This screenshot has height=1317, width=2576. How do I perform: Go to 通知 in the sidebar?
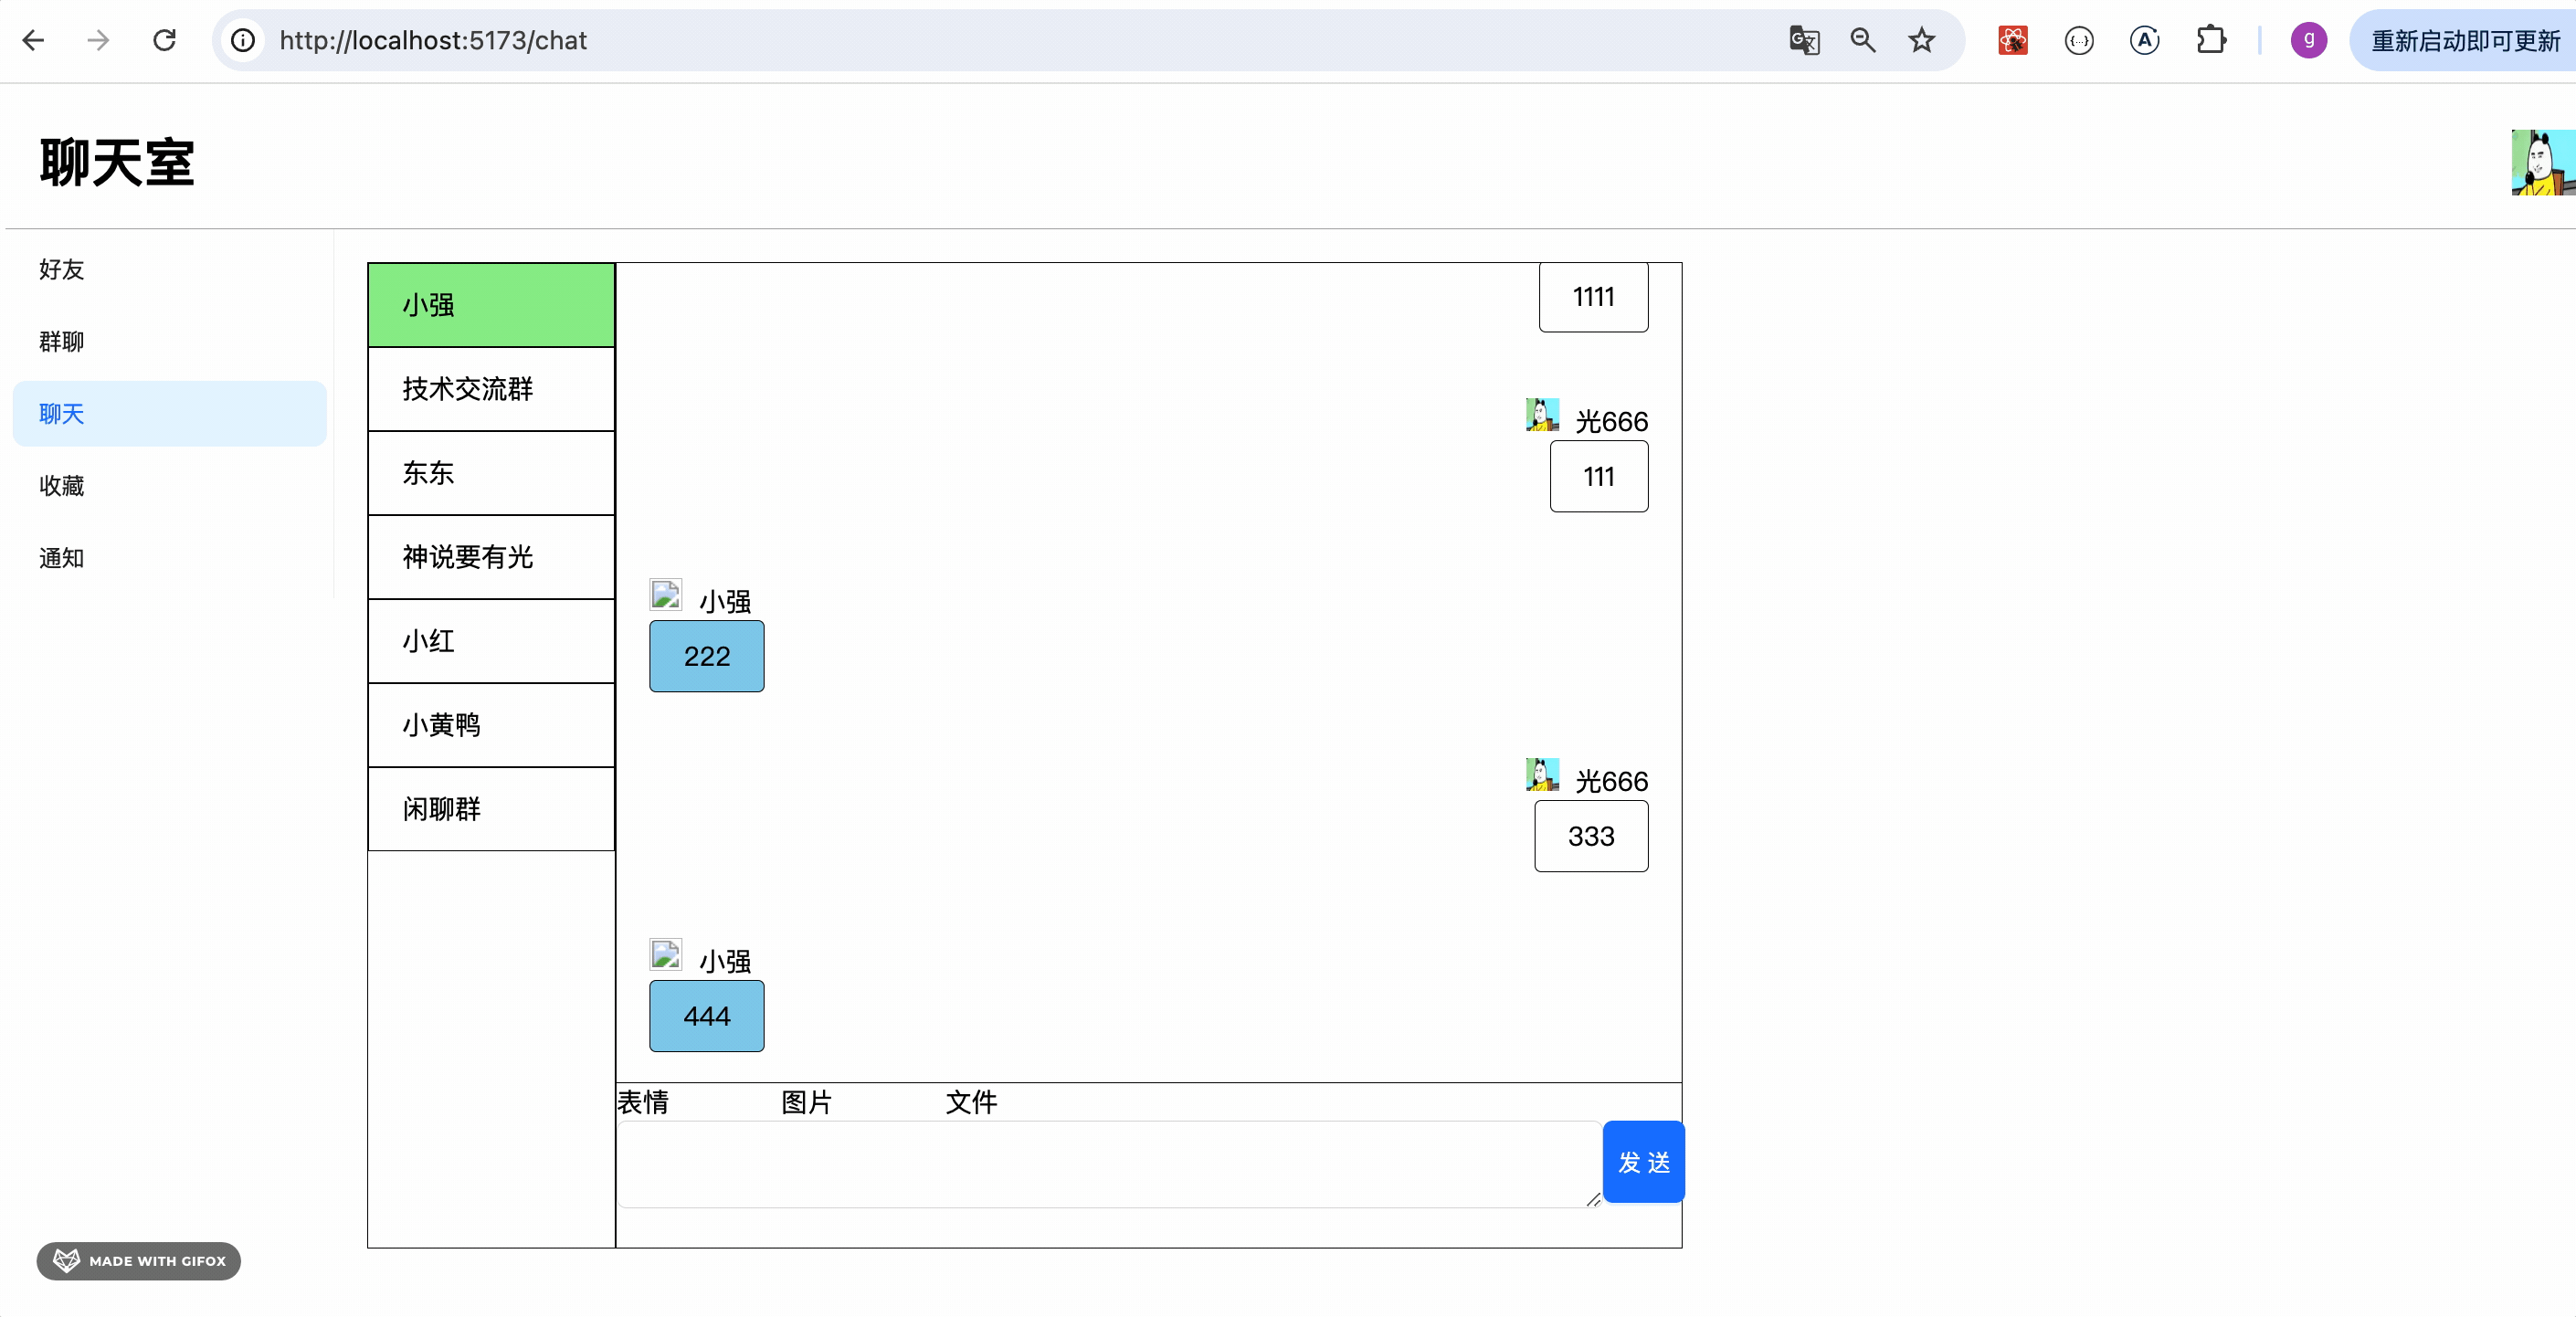tap(62, 558)
